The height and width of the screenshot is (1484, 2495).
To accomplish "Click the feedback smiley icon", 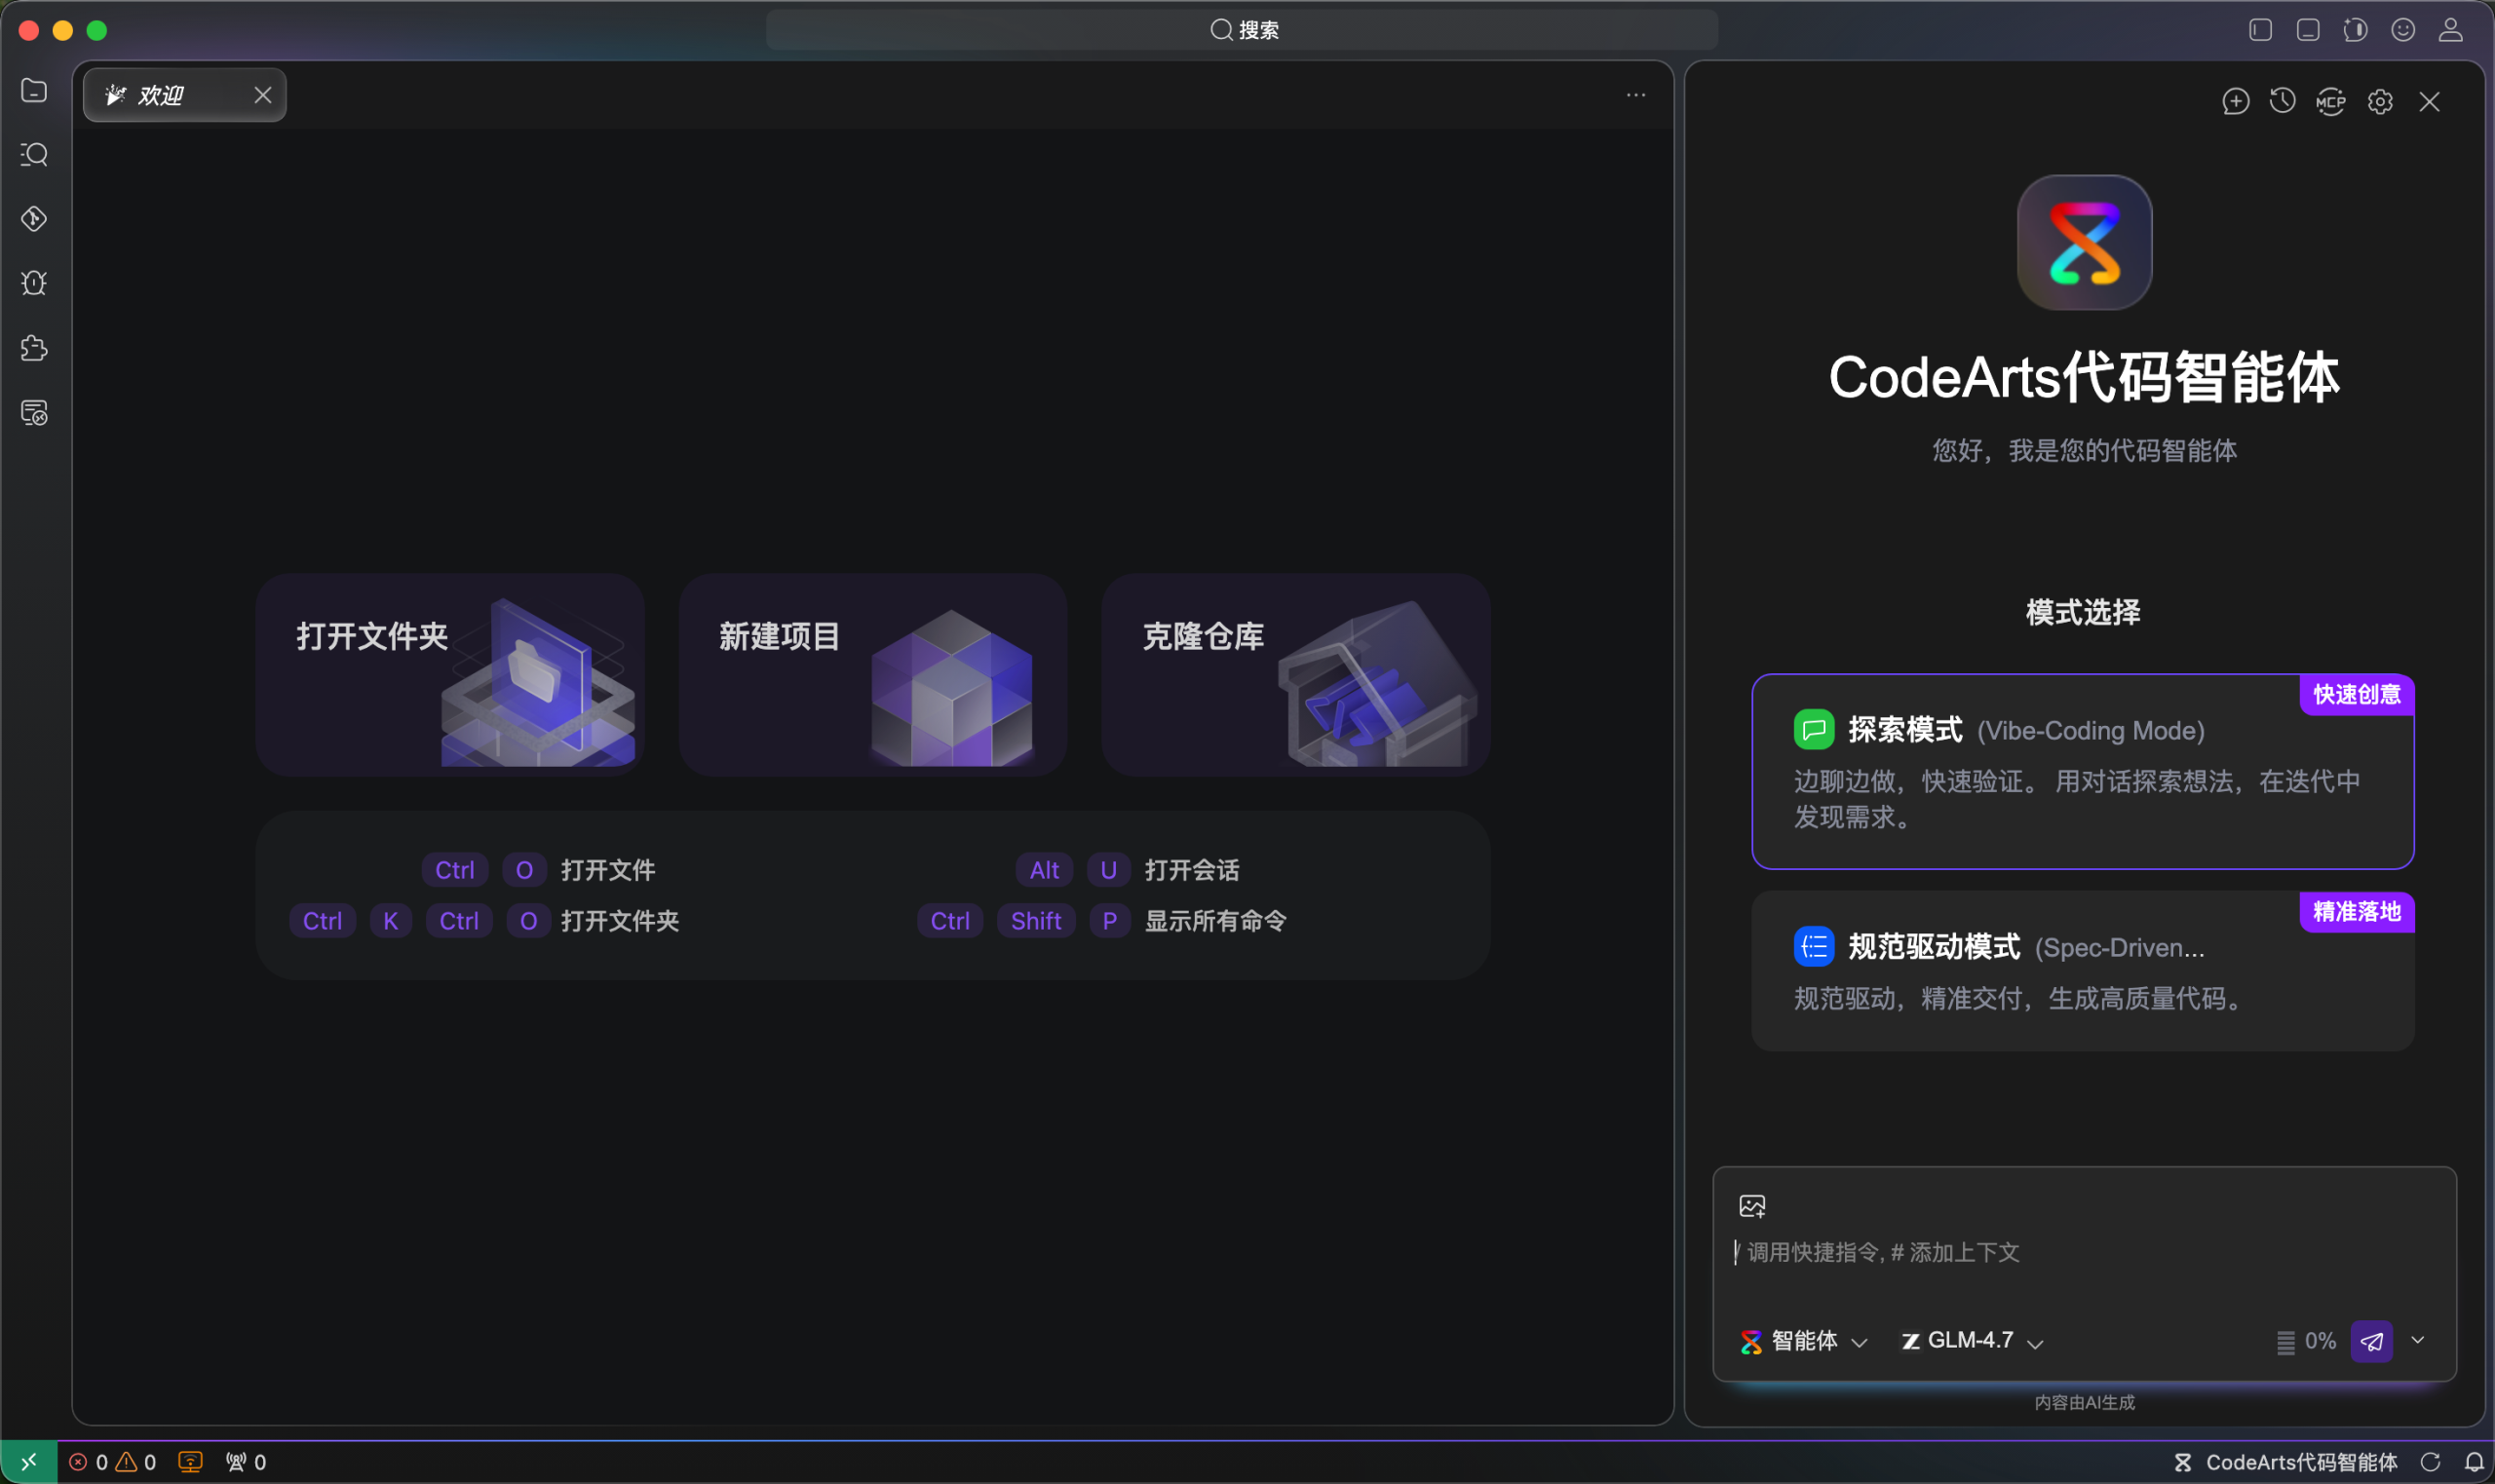I will coord(2403,30).
